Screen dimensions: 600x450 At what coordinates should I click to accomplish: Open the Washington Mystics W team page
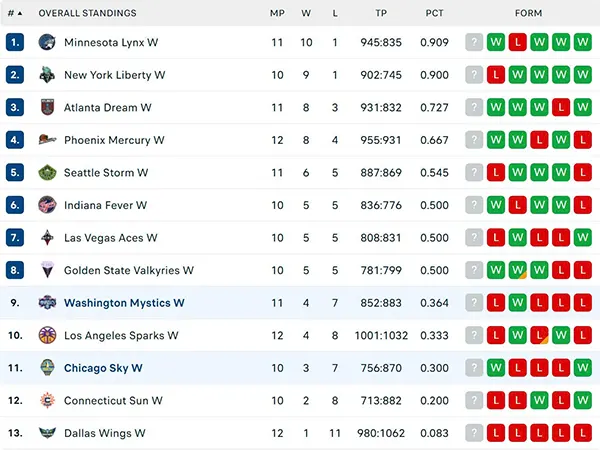coord(124,303)
